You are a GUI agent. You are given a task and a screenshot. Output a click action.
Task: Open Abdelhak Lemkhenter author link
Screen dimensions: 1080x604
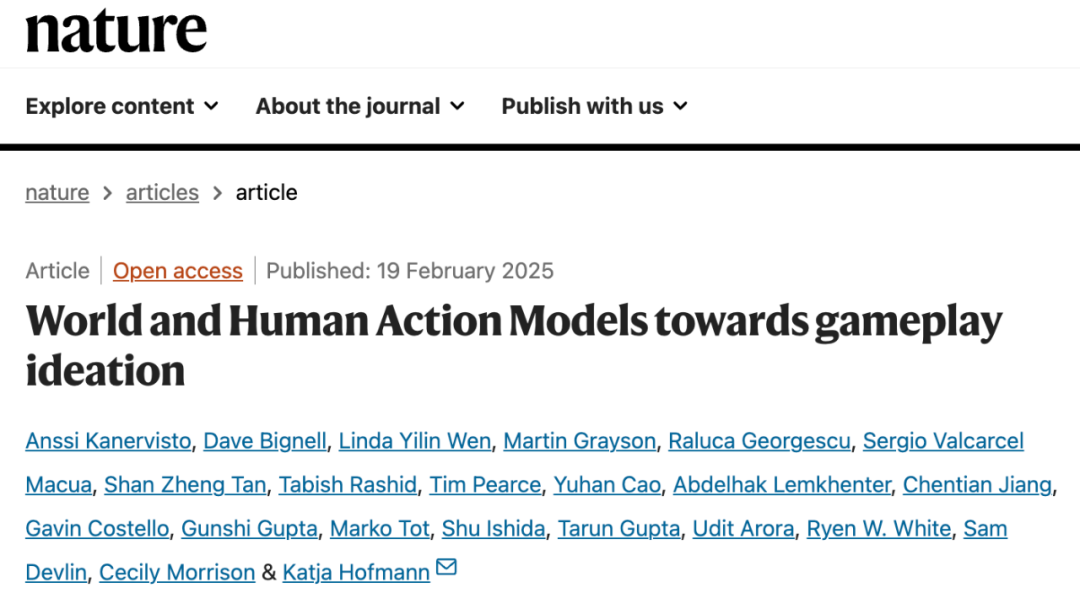pos(782,485)
